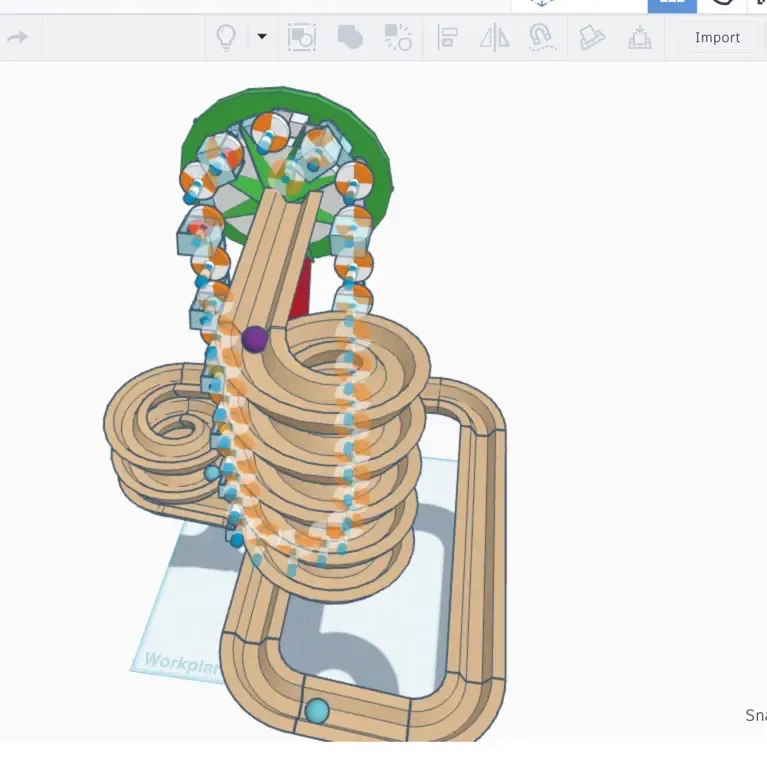767x767 pixels.
Task: Click the Union group solid shapes icon
Action: tap(350, 38)
